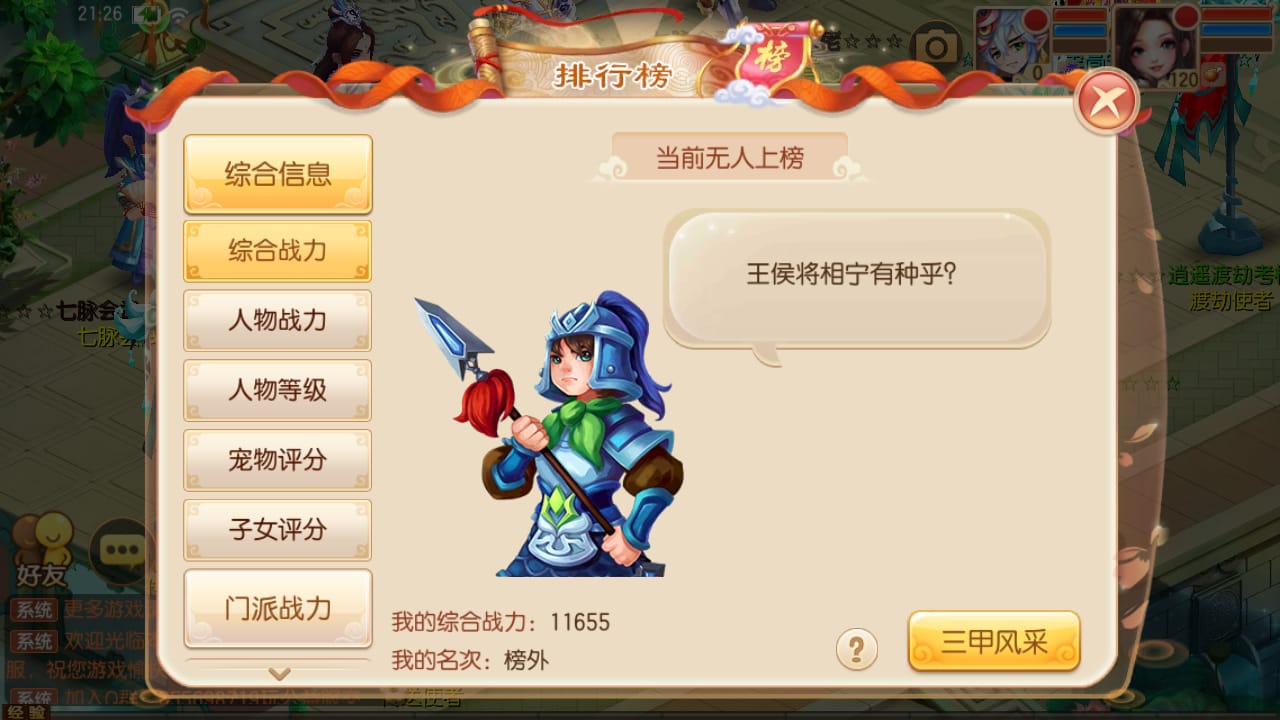Expand category list with down chevron
This screenshot has width=1280, height=720.
(x=279, y=674)
